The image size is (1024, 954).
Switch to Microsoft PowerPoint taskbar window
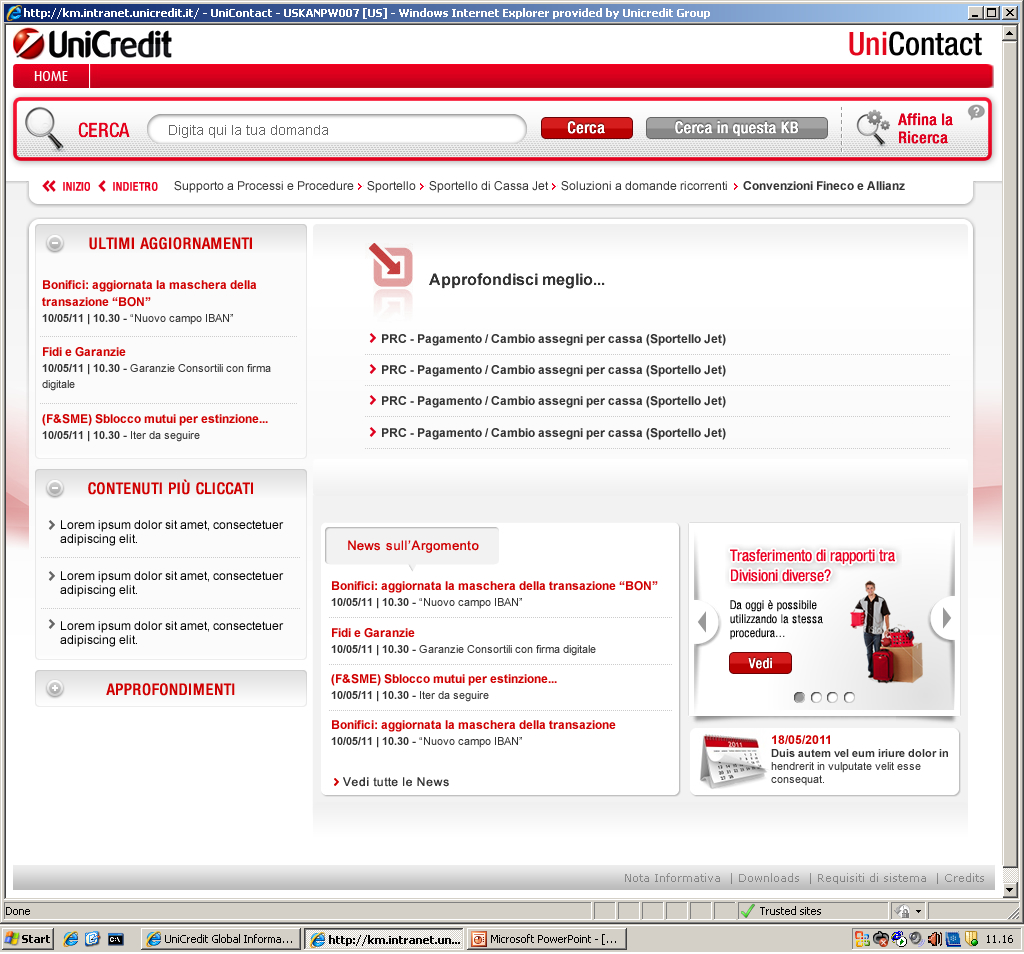pyautogui.click(x=547, y=939)
